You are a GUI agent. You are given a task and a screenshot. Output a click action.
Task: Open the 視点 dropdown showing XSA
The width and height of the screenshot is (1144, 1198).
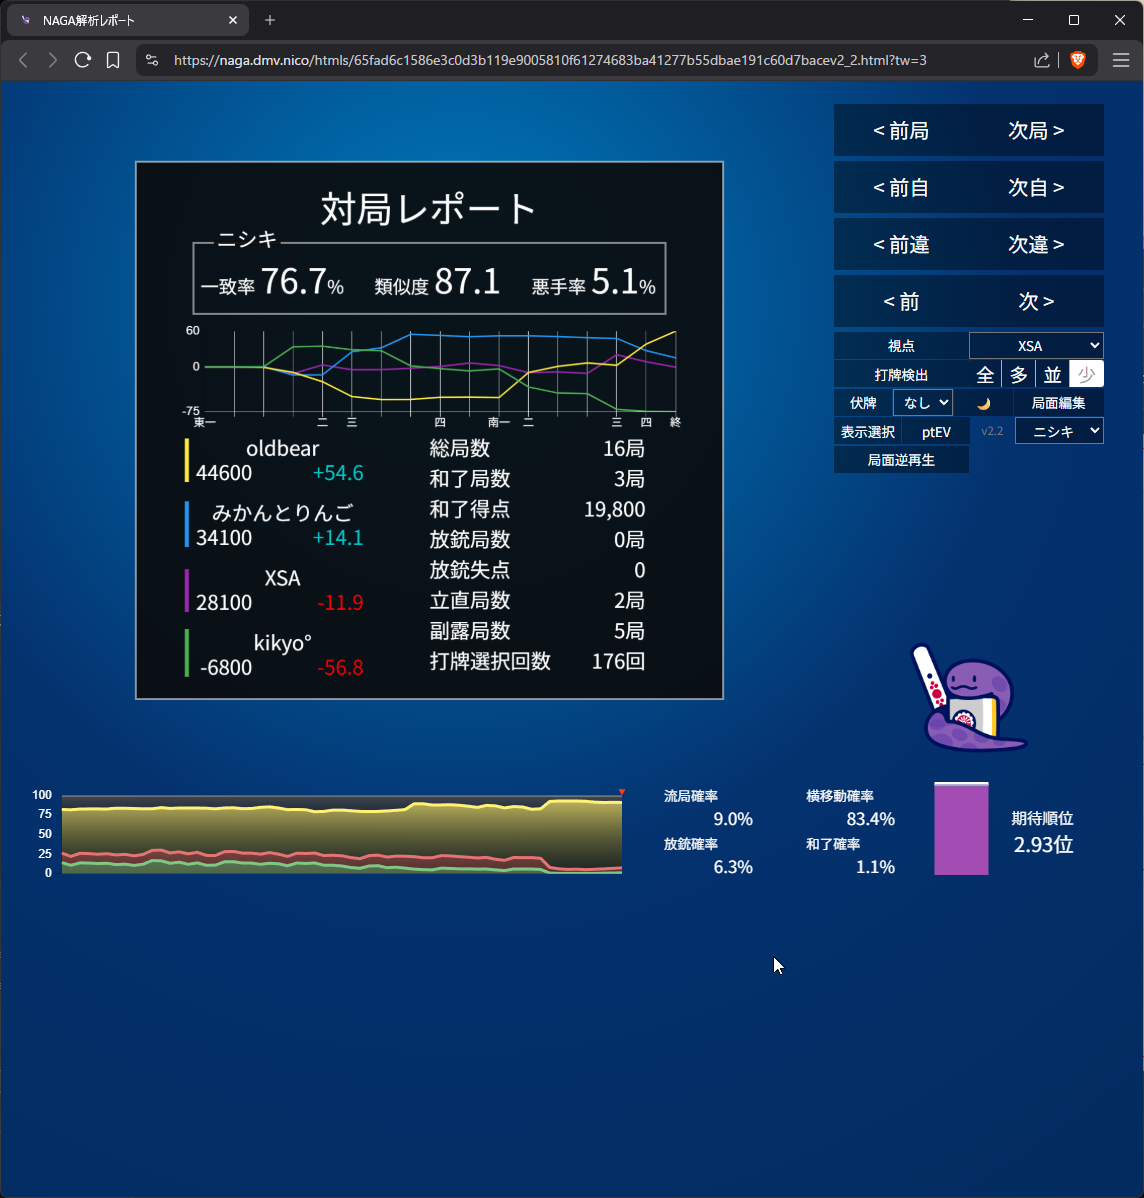(x=1036, y=346)
